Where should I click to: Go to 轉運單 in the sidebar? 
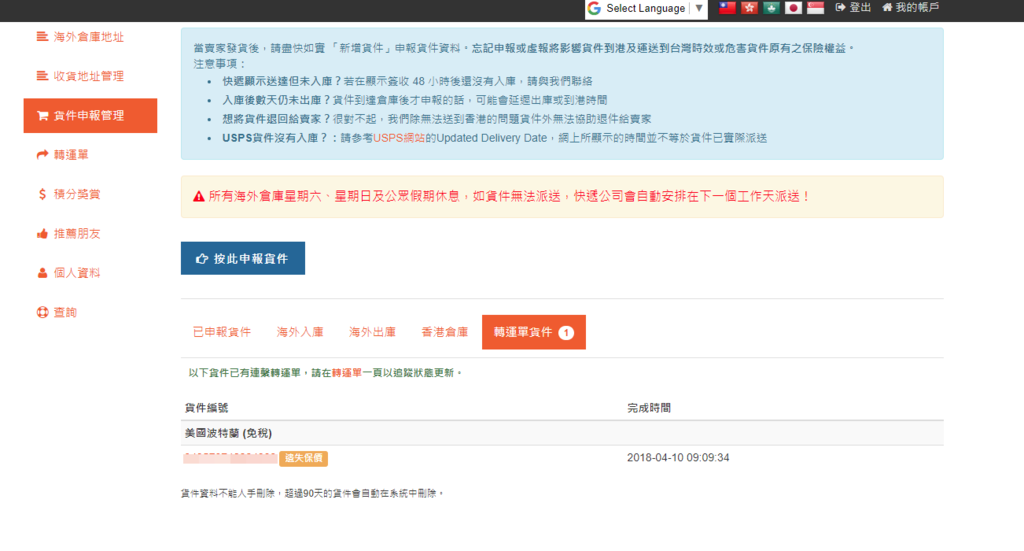(70, 155)
